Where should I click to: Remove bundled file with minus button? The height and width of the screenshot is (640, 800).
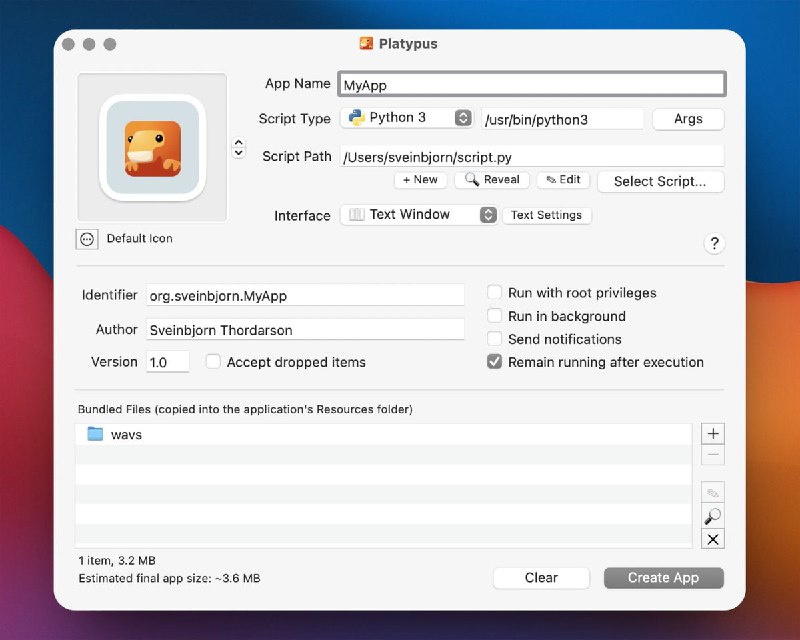713,456
